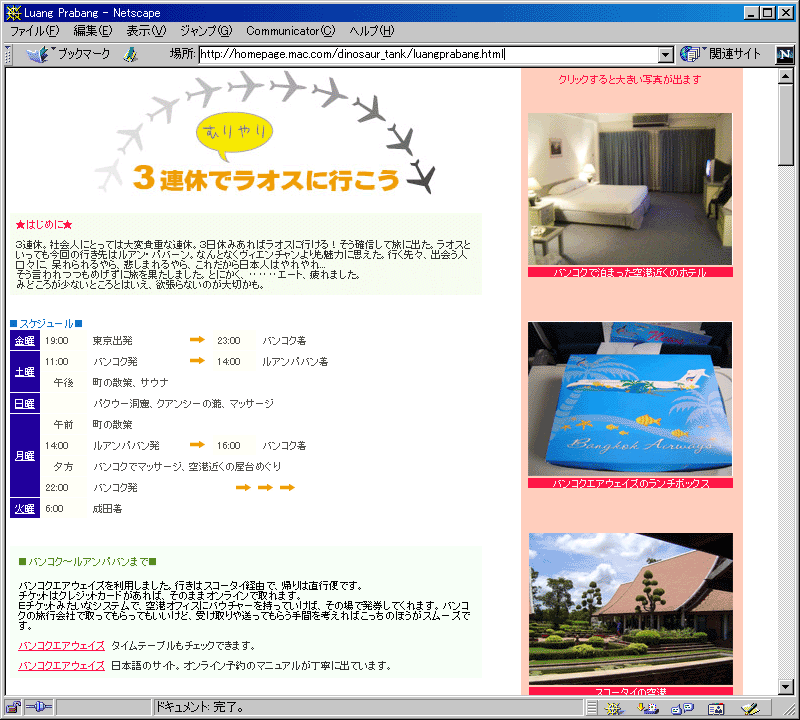The width and height of the screenshot is (800, 720).
Task: Open the ヘルプ(H) menu
Action: pos(372,31)
